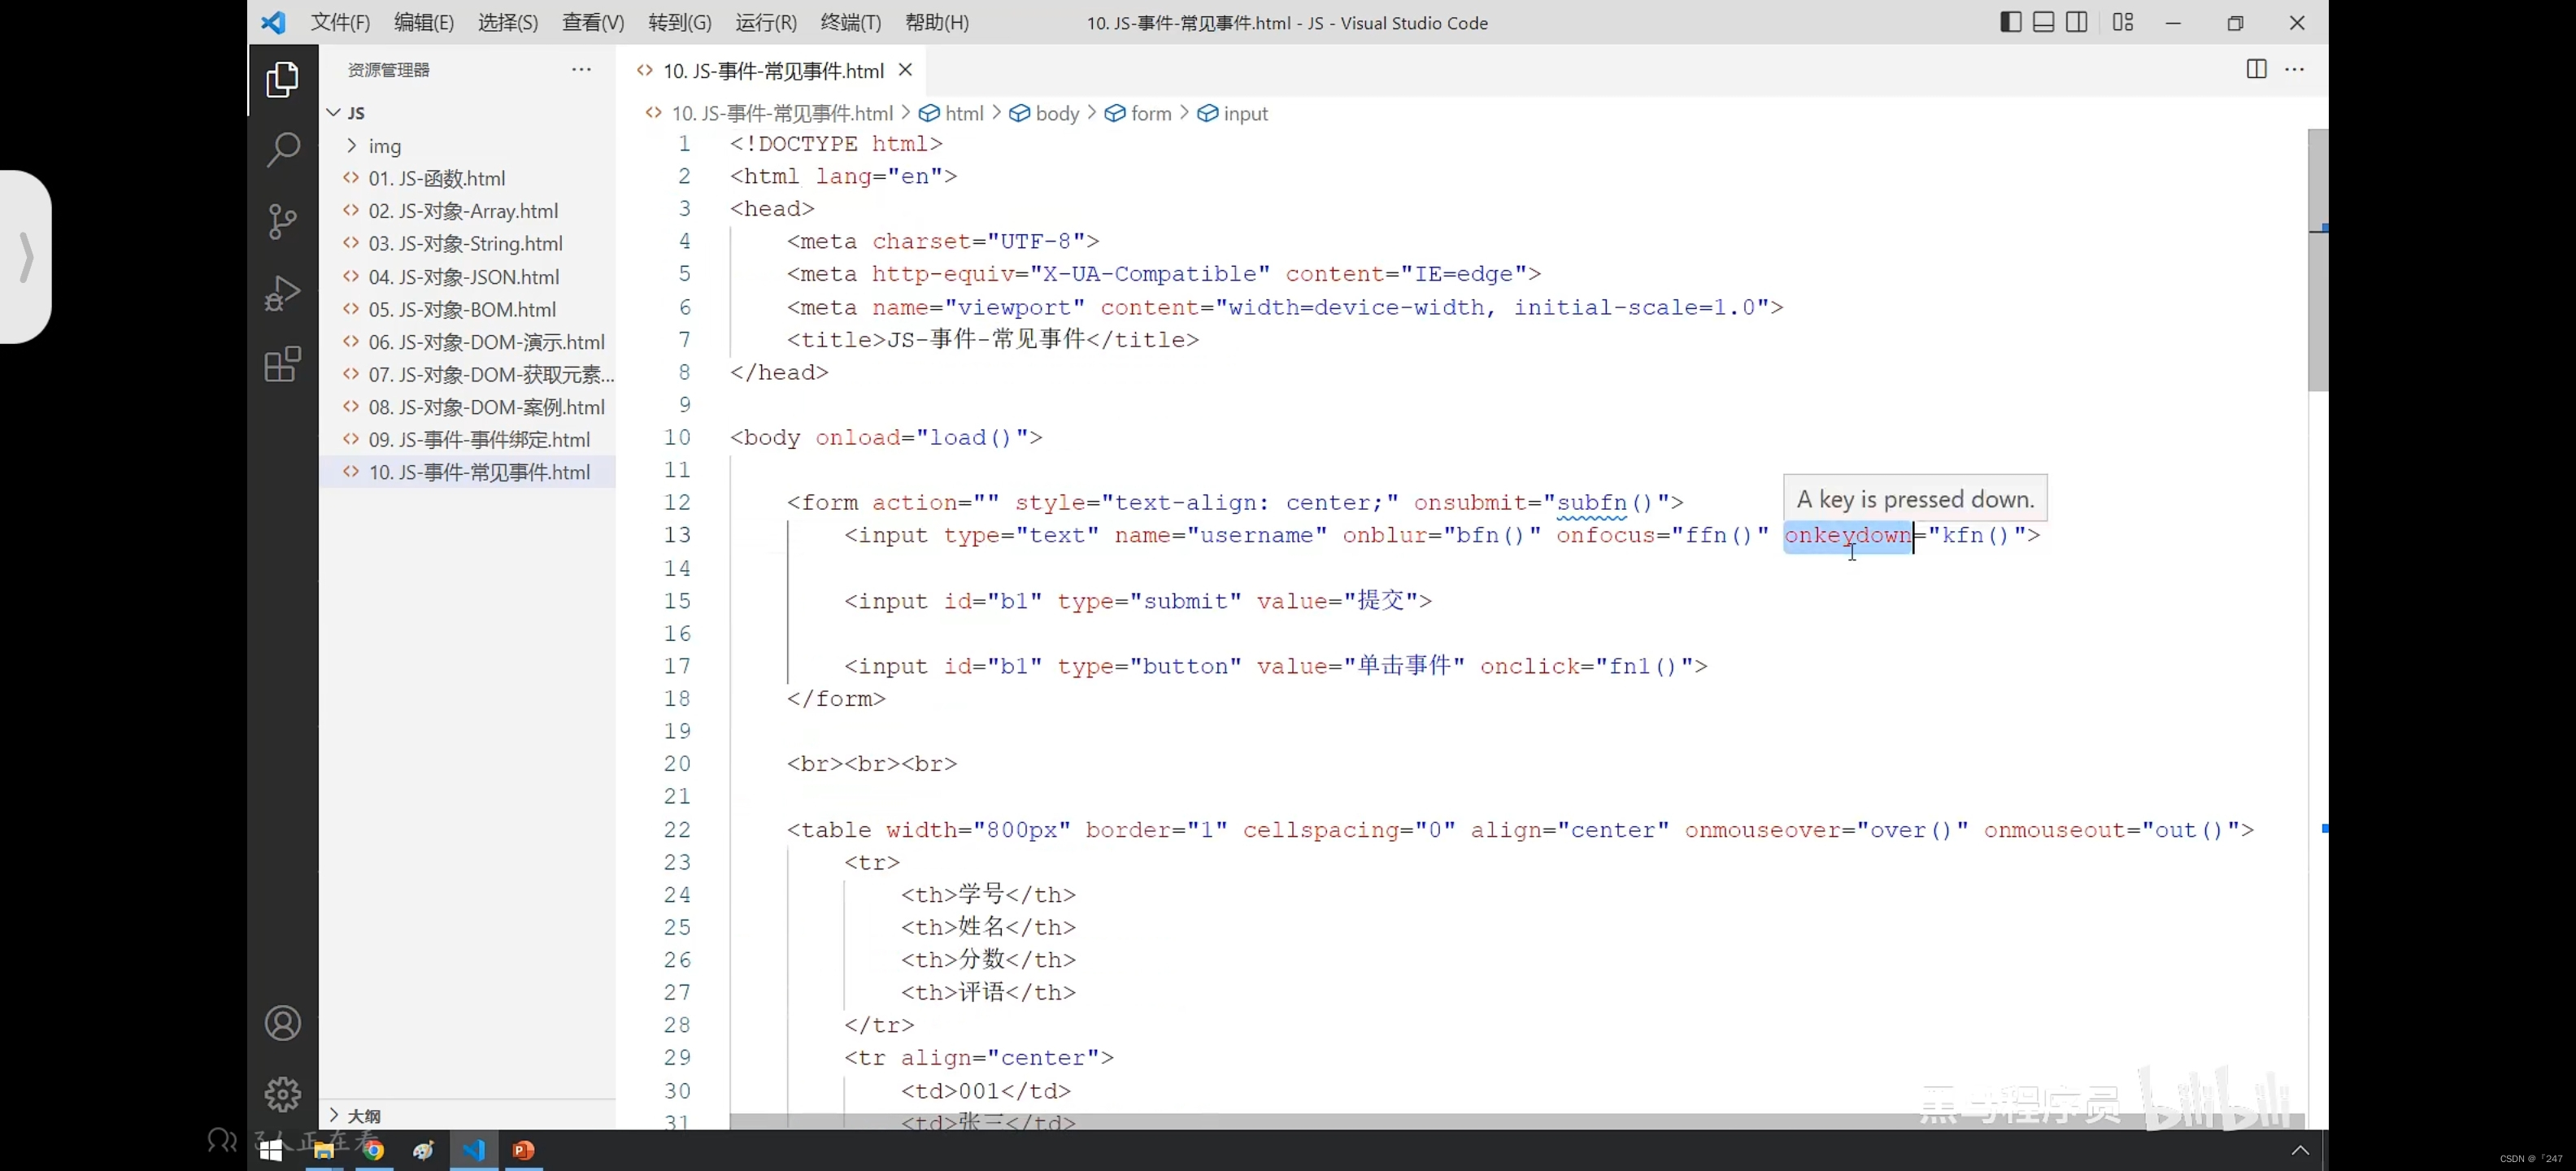
Task: Open 09. JS-事件-事件绑定.html file
Action: coord(468,440)
